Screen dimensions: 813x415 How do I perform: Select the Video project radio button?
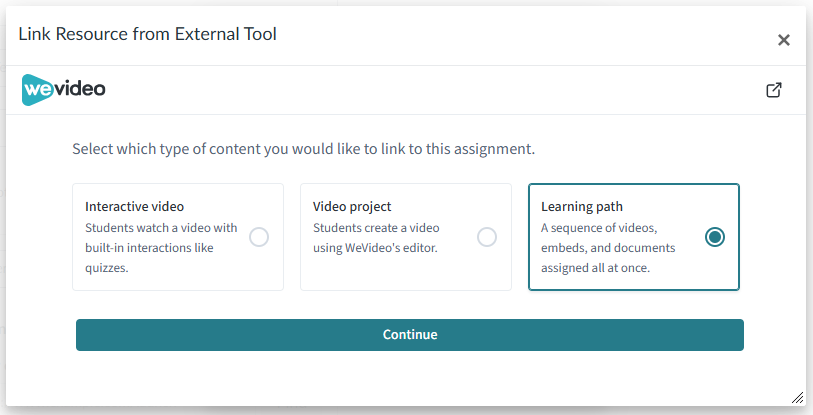click(486, 237)
